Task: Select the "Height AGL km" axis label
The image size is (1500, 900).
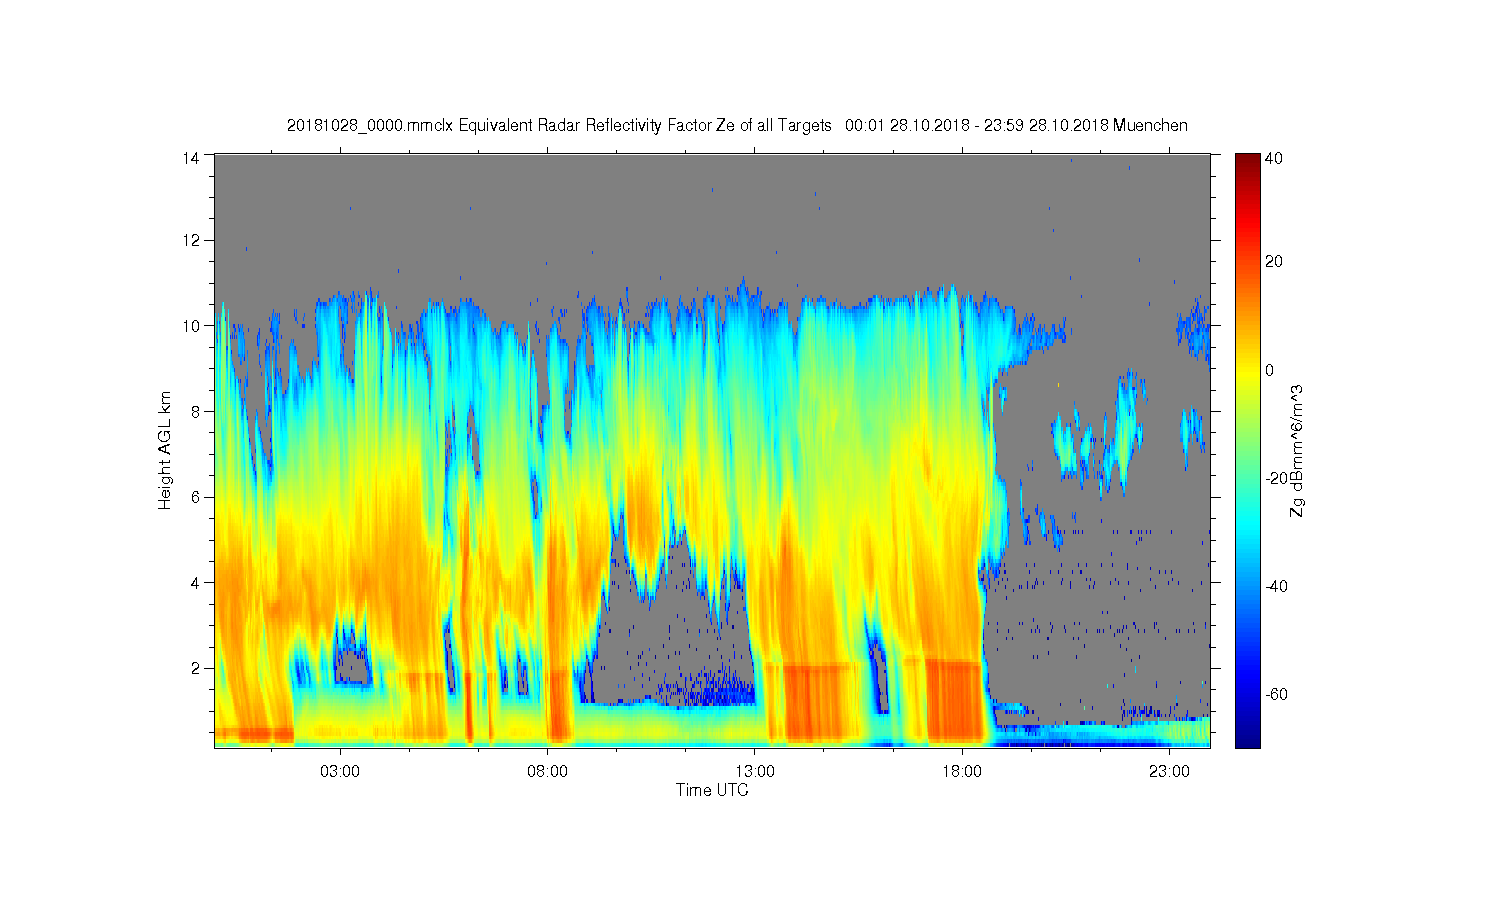Action: click(x=165, y=450)
